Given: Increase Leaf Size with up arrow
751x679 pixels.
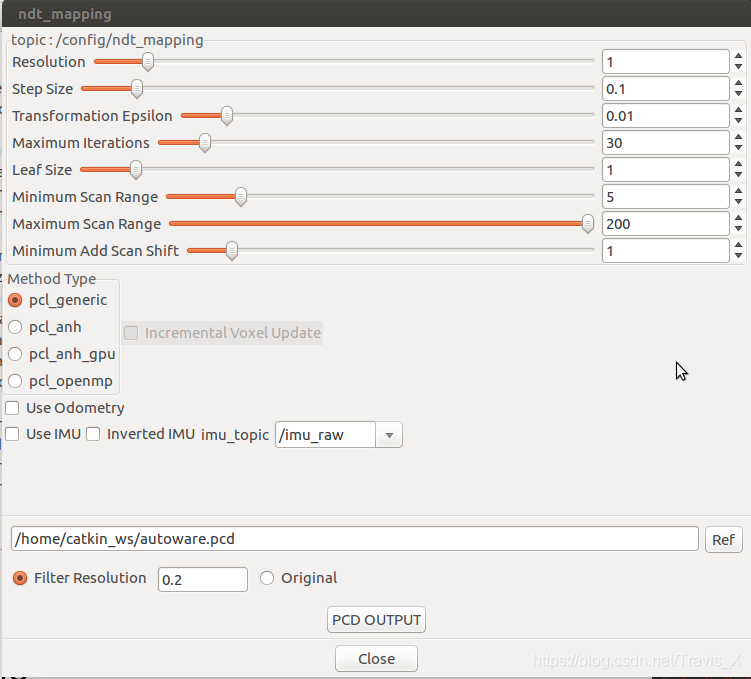Looking at the screenshot, I should [x=739, y=164].
